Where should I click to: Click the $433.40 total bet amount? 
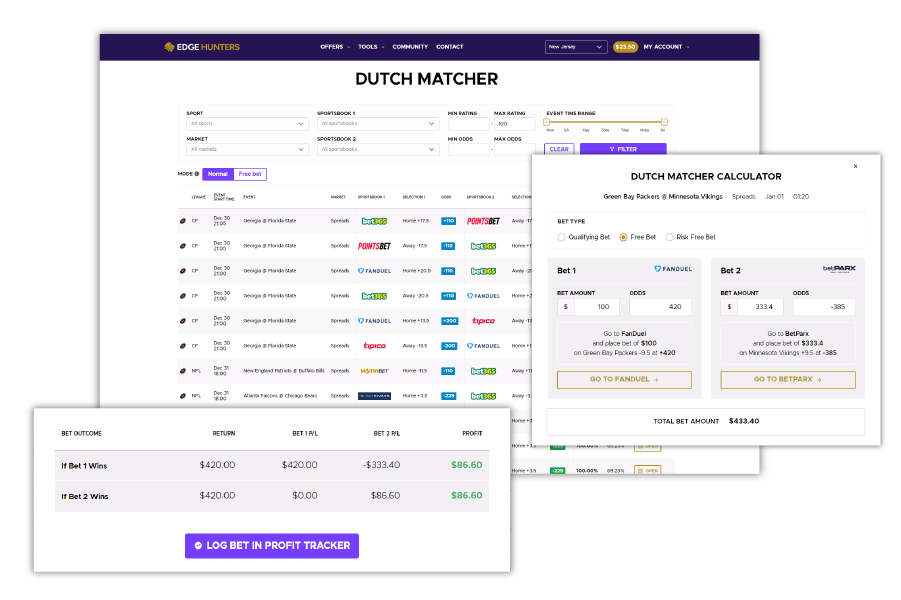[744, 421]
